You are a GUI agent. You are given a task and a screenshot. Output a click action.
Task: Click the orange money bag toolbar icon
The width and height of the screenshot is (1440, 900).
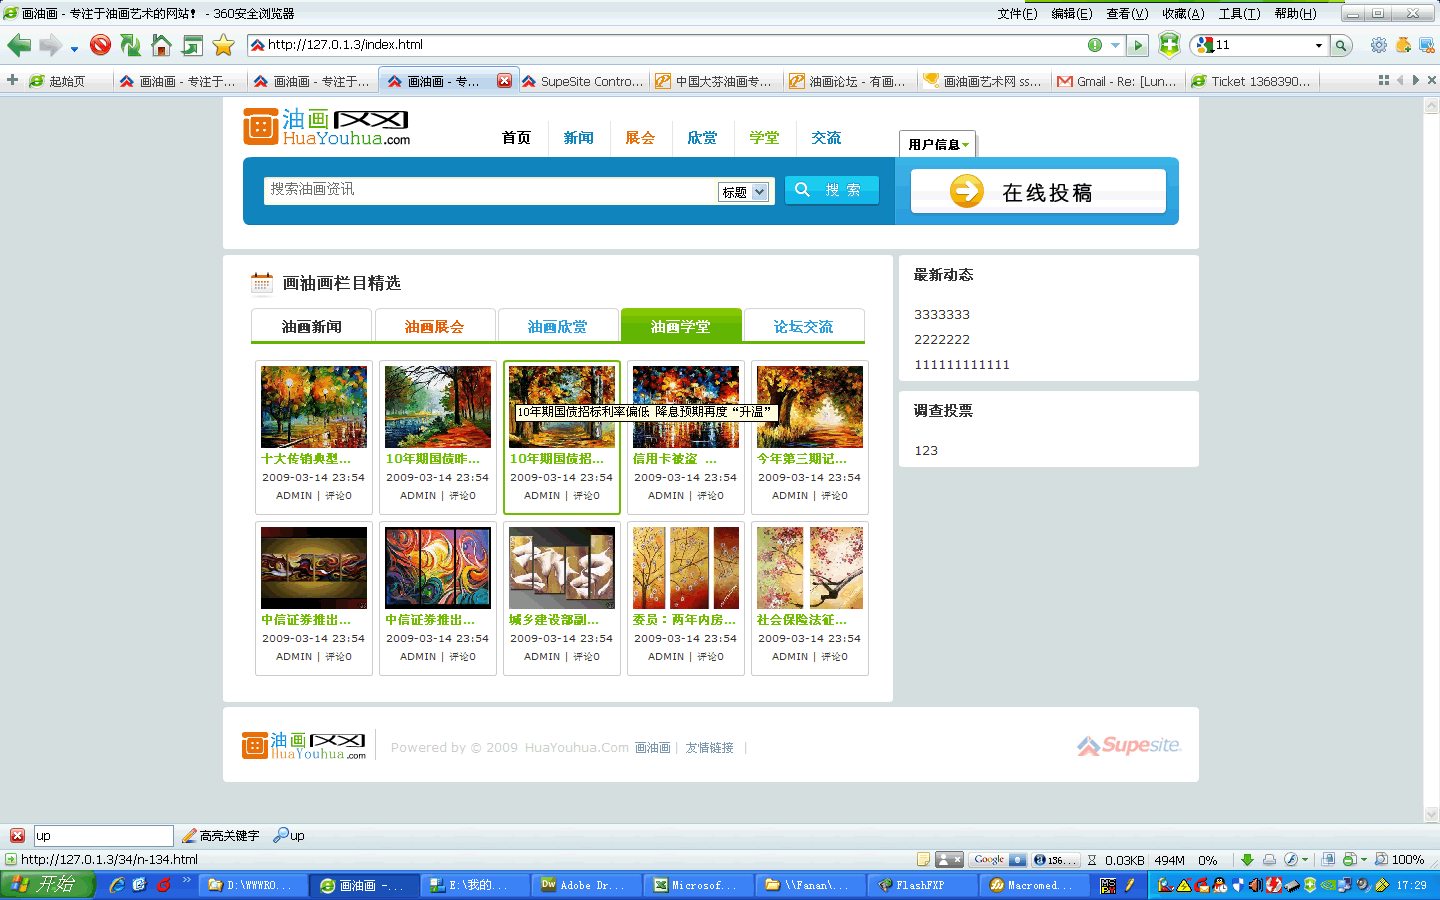1403,45
